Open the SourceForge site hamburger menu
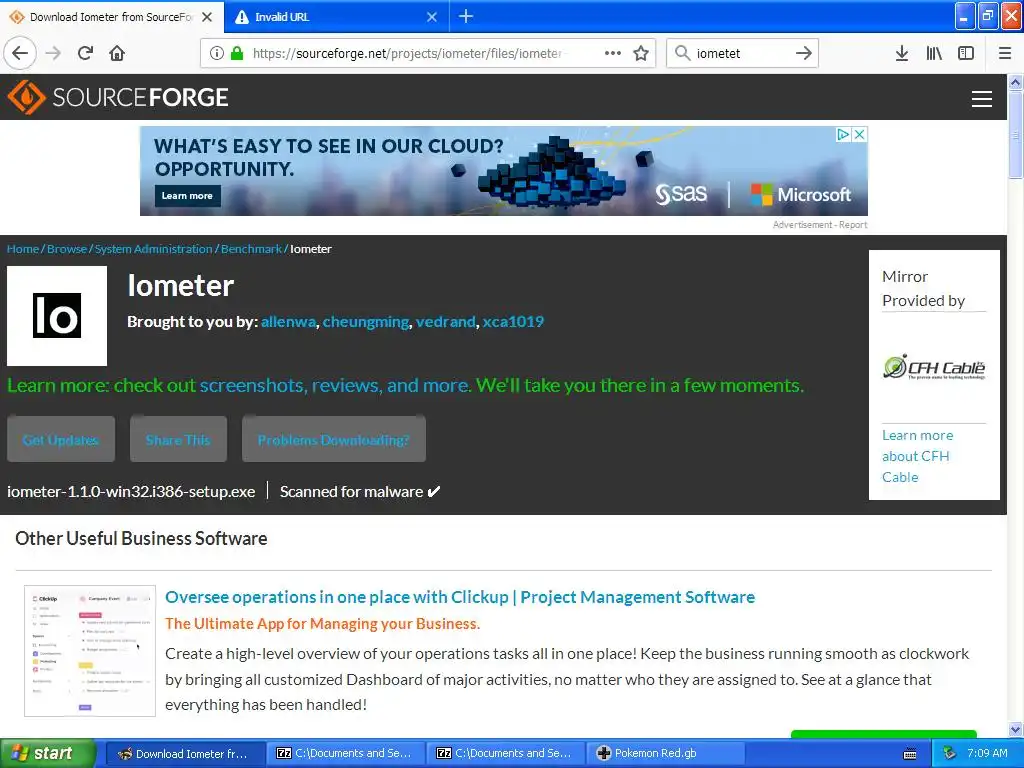 [982, 99]
